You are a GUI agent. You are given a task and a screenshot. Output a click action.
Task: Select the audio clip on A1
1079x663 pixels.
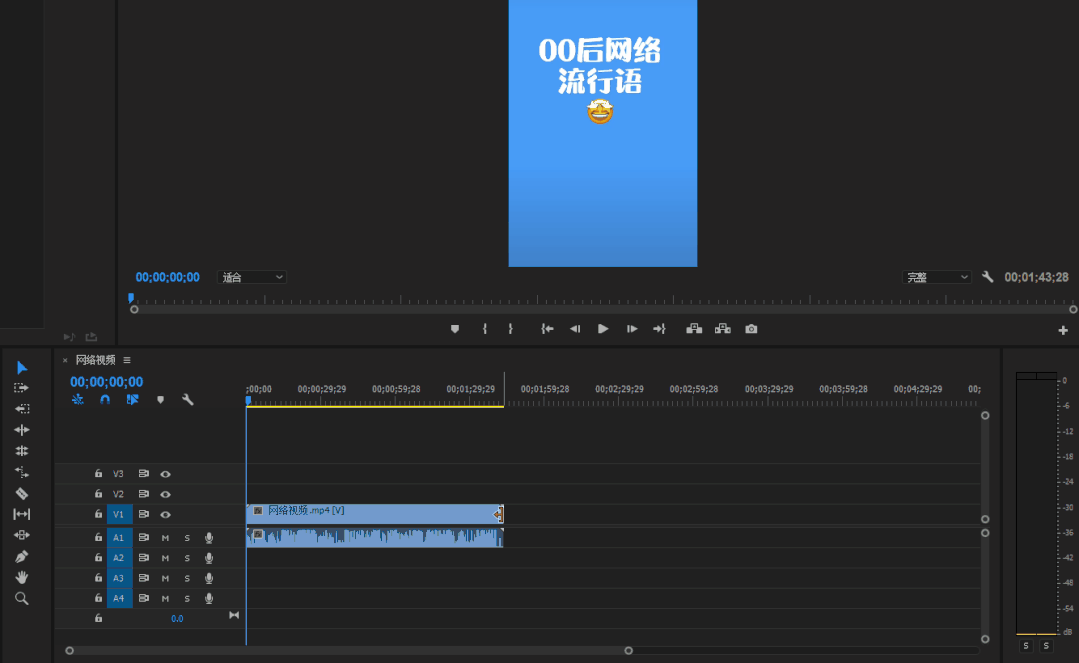pos(375,537)
